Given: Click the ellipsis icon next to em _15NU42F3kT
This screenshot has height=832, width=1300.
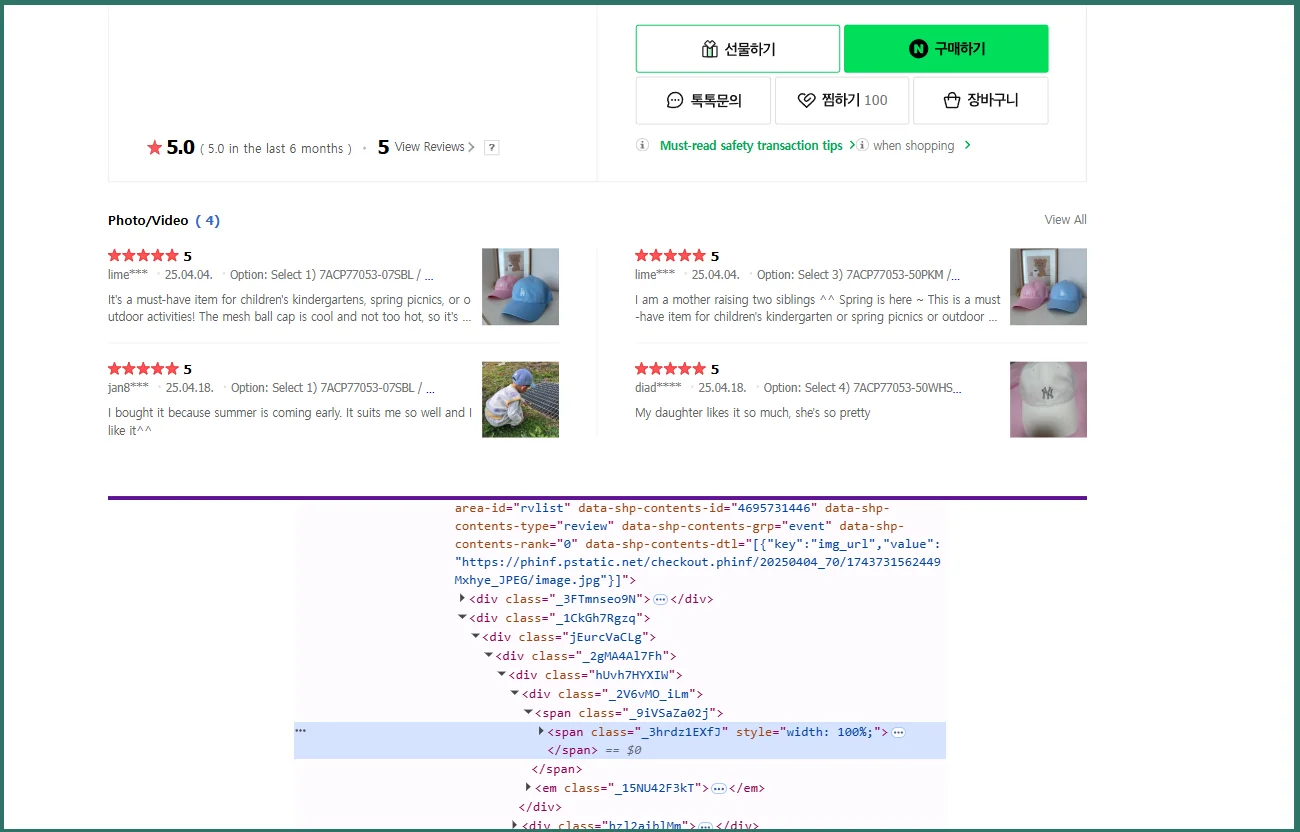Looking at the screenshot, I should coord(719,788).
